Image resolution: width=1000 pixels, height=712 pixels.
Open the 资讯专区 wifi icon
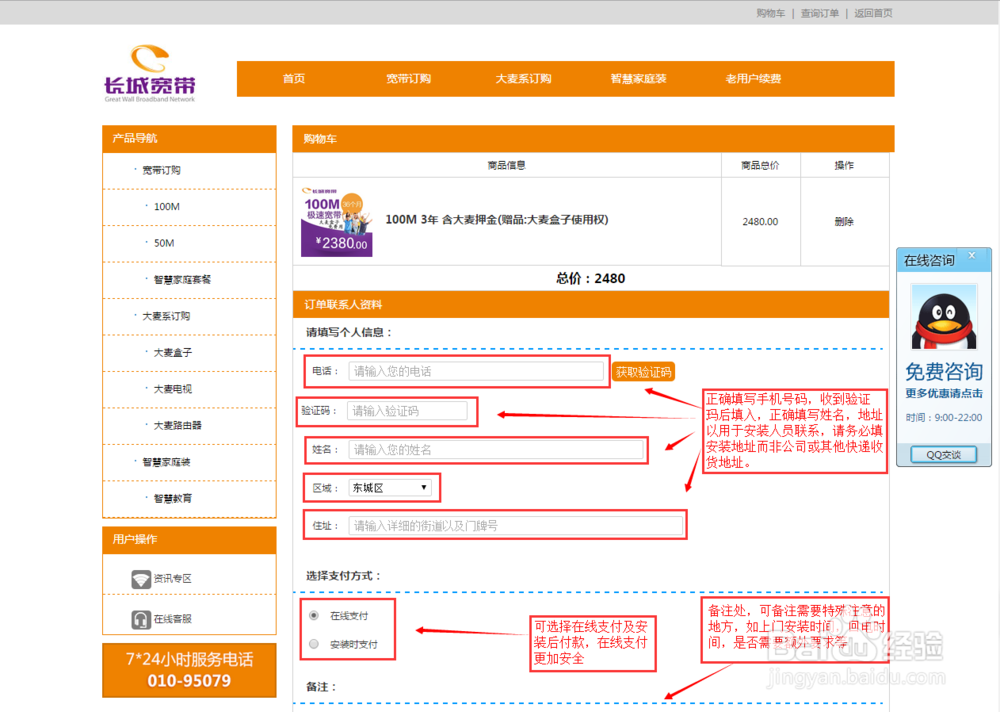coord(141,579)
